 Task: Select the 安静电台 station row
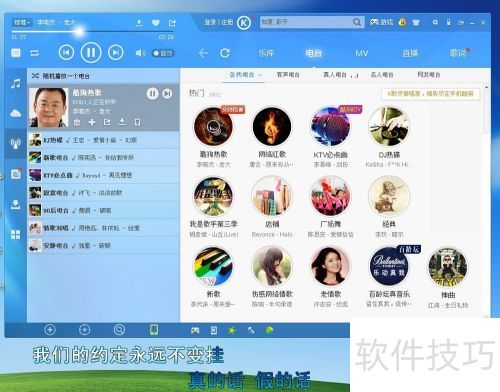click(103, 246)
